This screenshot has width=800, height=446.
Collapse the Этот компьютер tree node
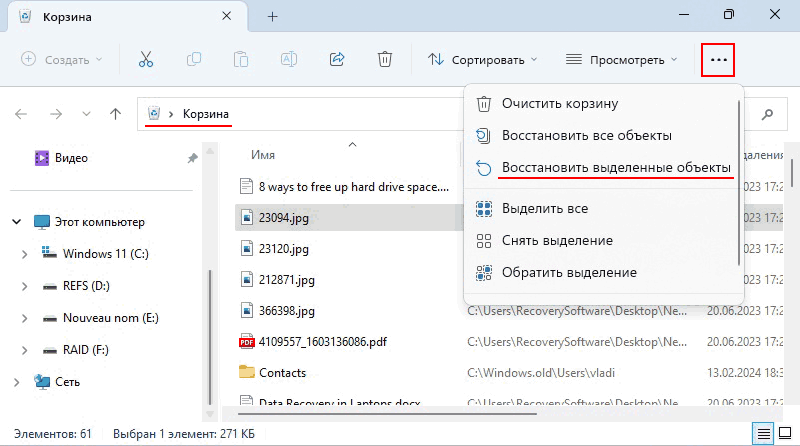[x=16, y=222]
